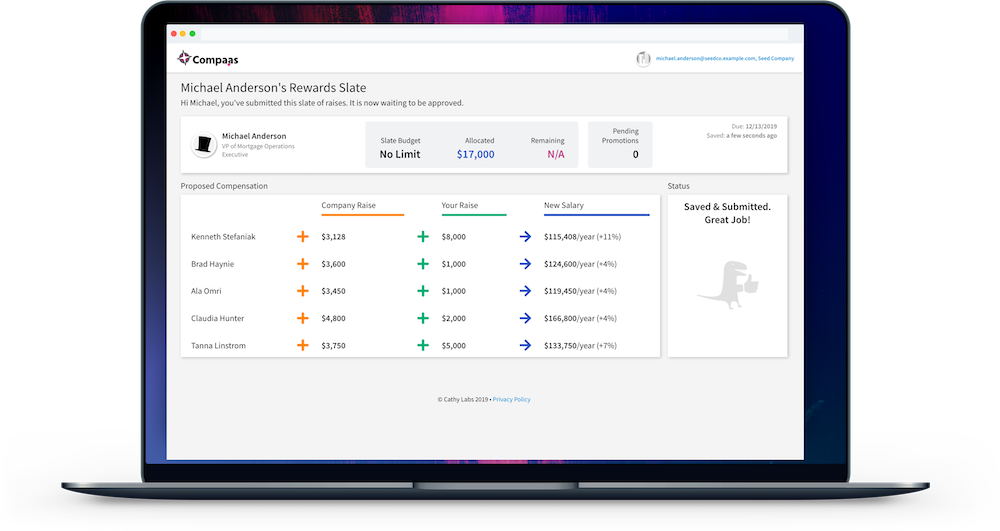This screenshot has height=531, width=1000.
Task: Click orange plus icon for Claudia Hunter
Action: click(303, 318)
